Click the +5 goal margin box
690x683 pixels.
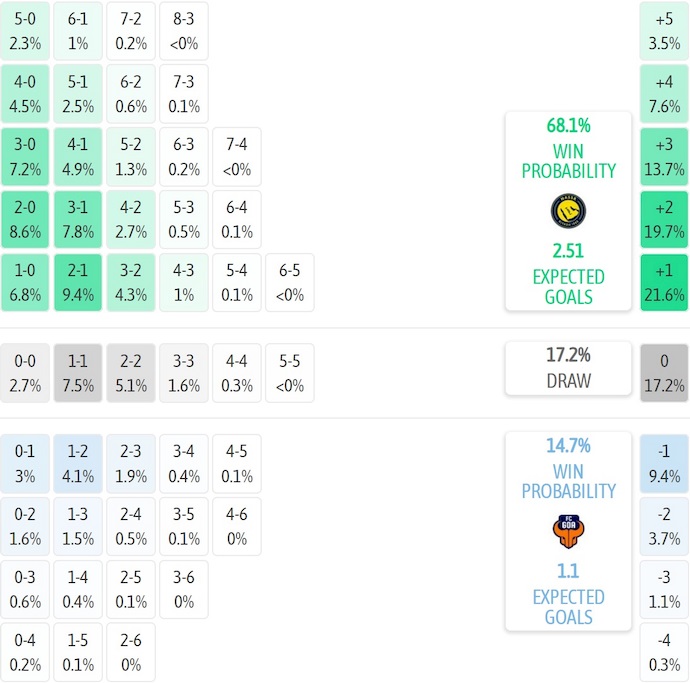click(x=664, y=31)
